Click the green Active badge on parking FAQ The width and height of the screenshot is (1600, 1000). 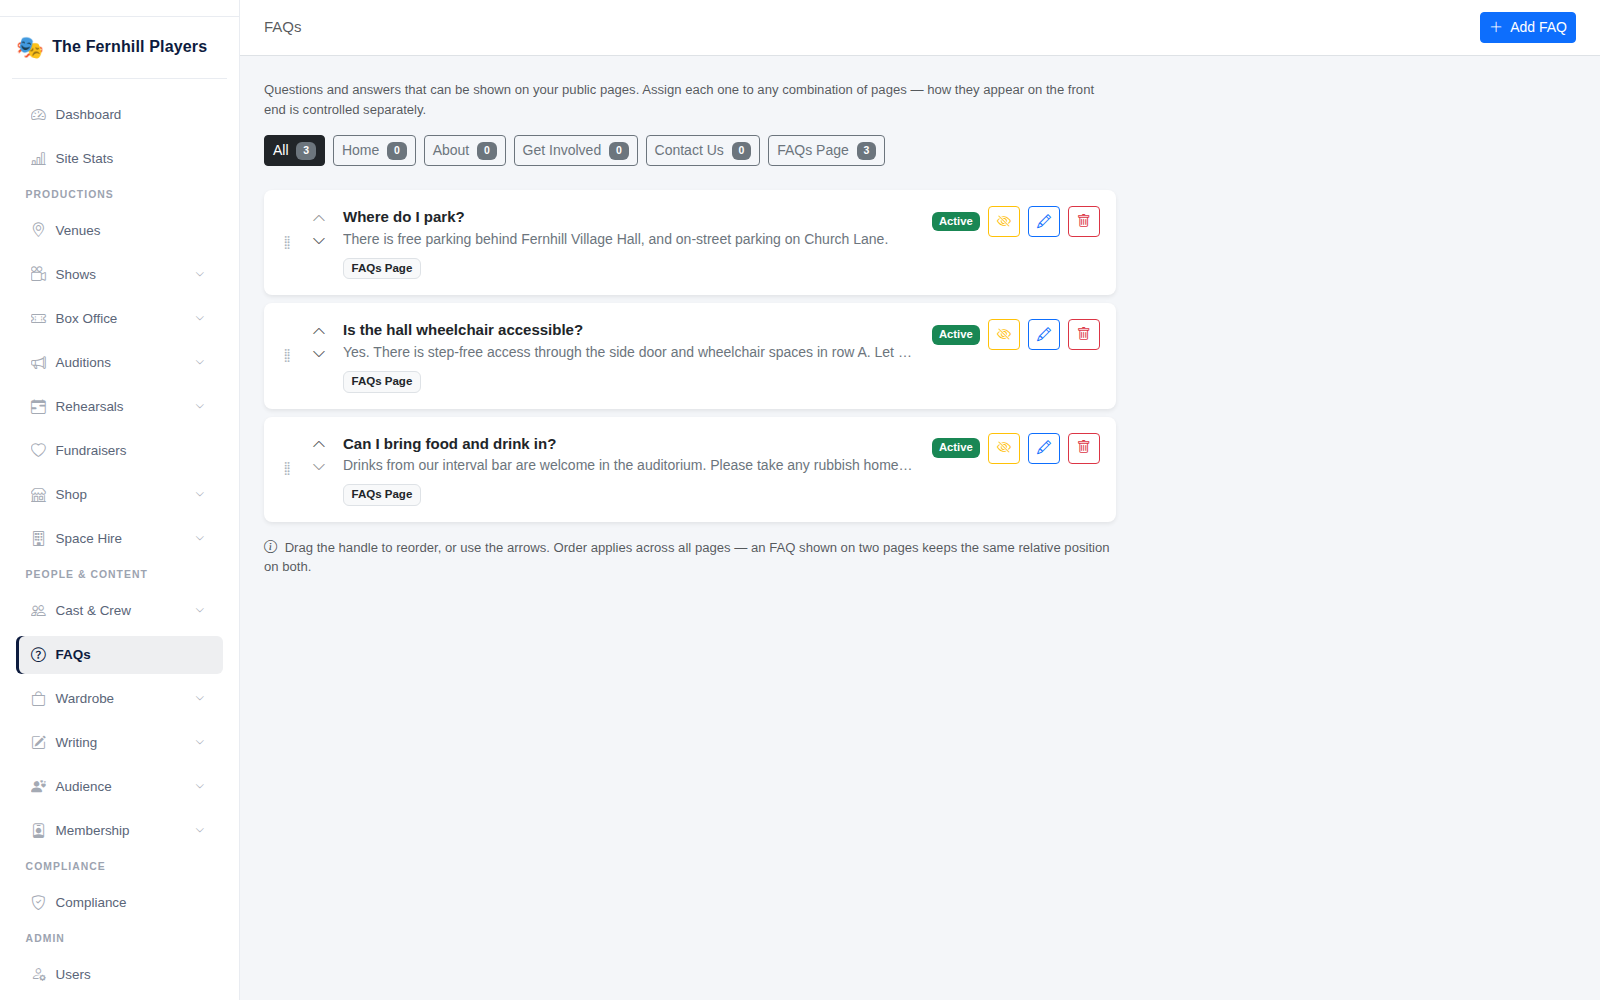tap(955, 221)
